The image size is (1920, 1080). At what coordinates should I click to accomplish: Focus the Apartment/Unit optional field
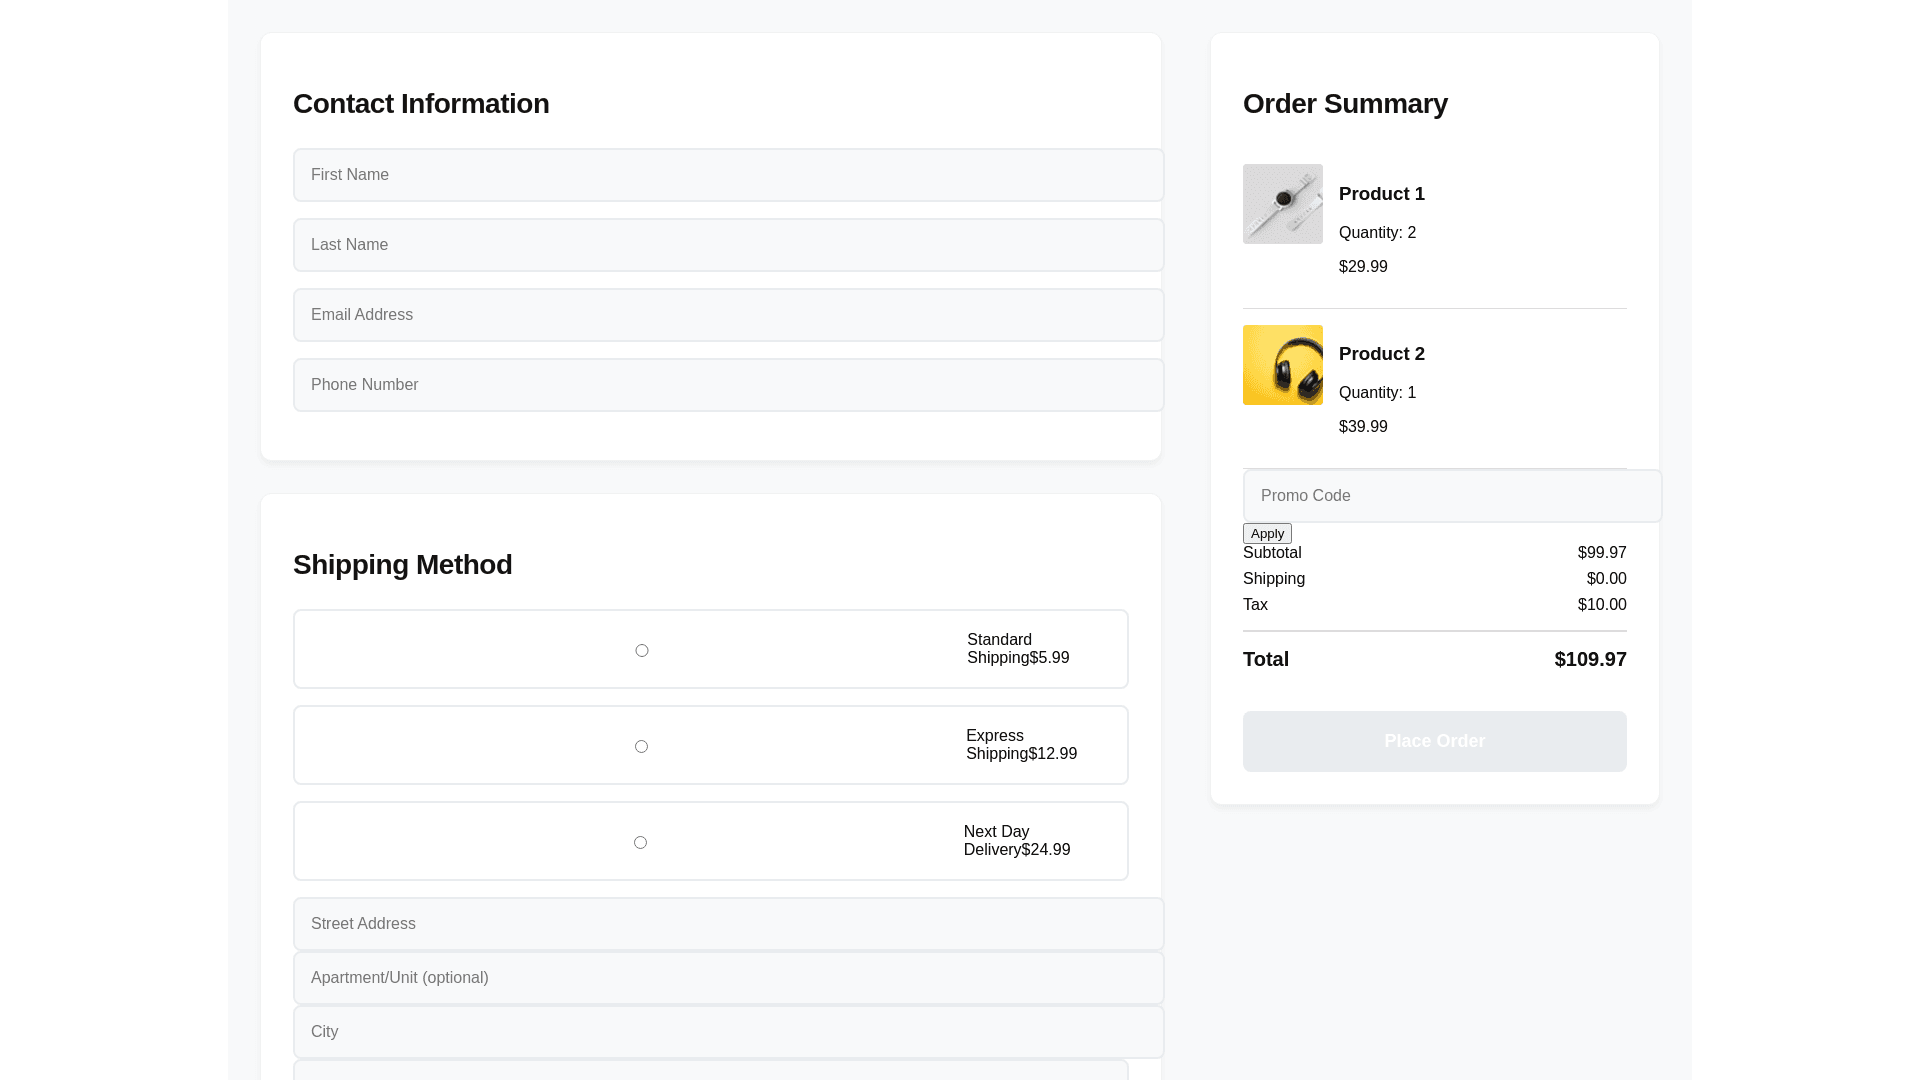click(728, 978)
